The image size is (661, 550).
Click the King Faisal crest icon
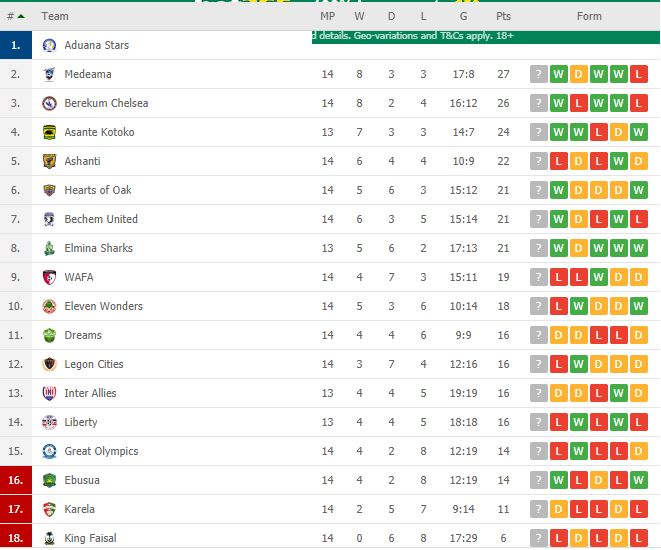[49, 538]
